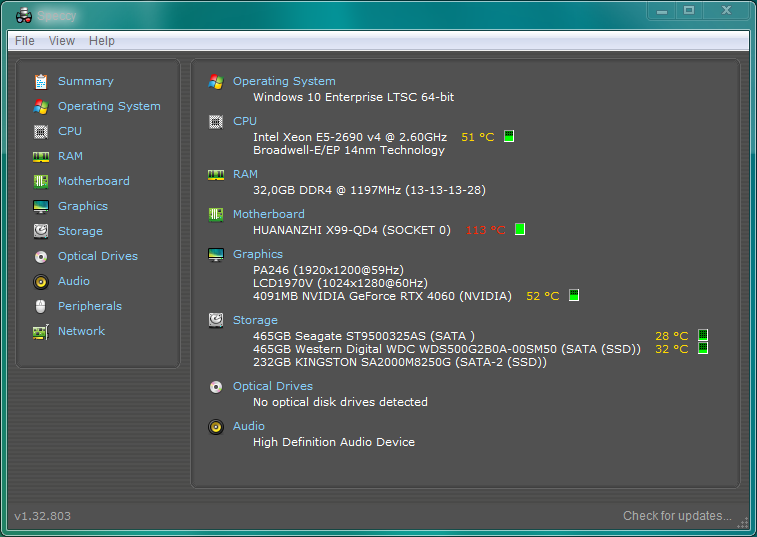Open Audio in the sidebar

coord(74,281)
